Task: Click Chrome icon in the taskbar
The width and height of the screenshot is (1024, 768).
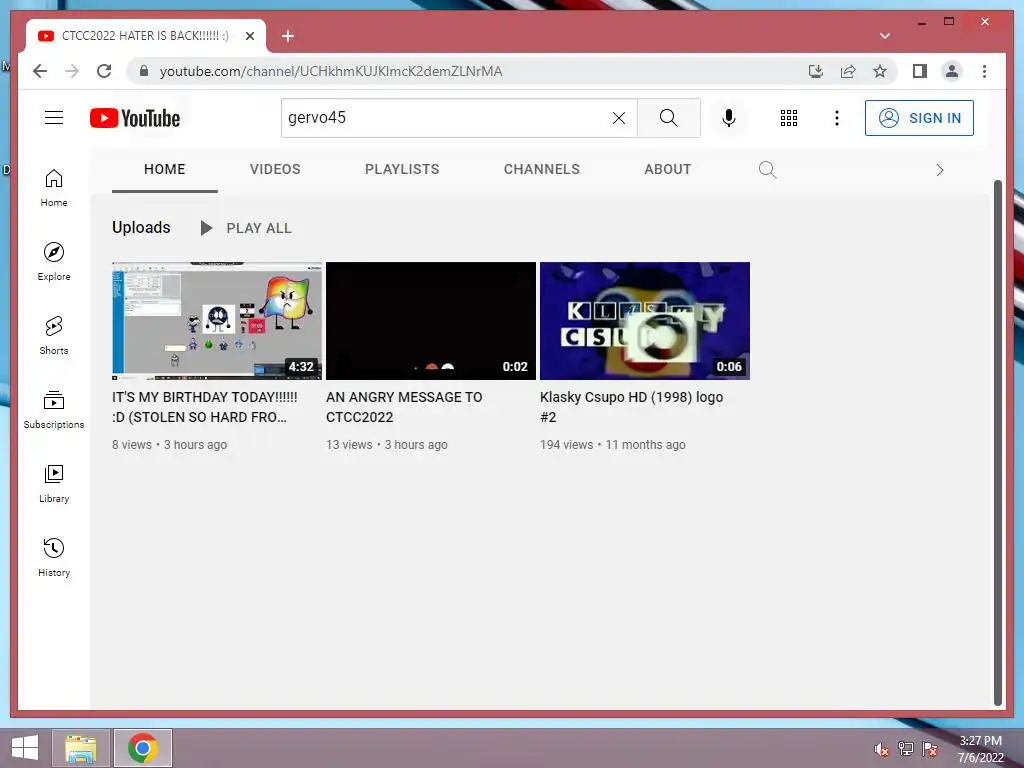Action: 143,748
